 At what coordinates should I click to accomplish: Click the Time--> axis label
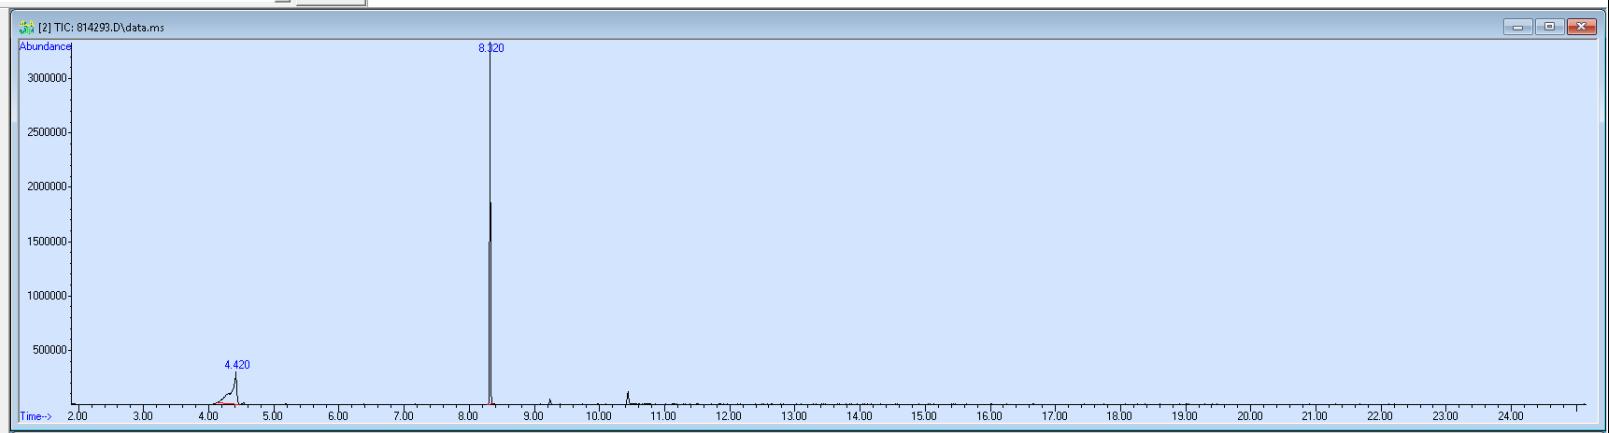36,416
